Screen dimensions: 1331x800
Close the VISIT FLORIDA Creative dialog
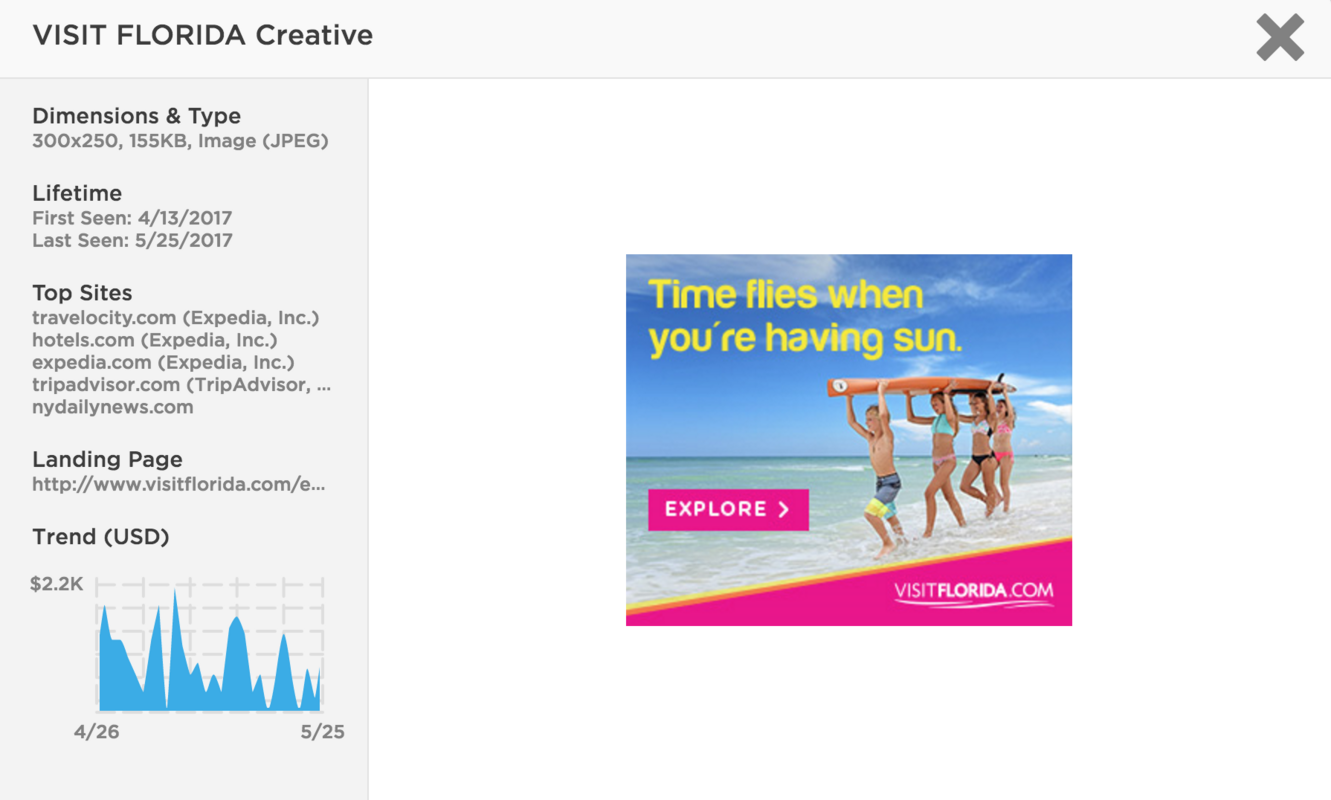(1279, 38)
